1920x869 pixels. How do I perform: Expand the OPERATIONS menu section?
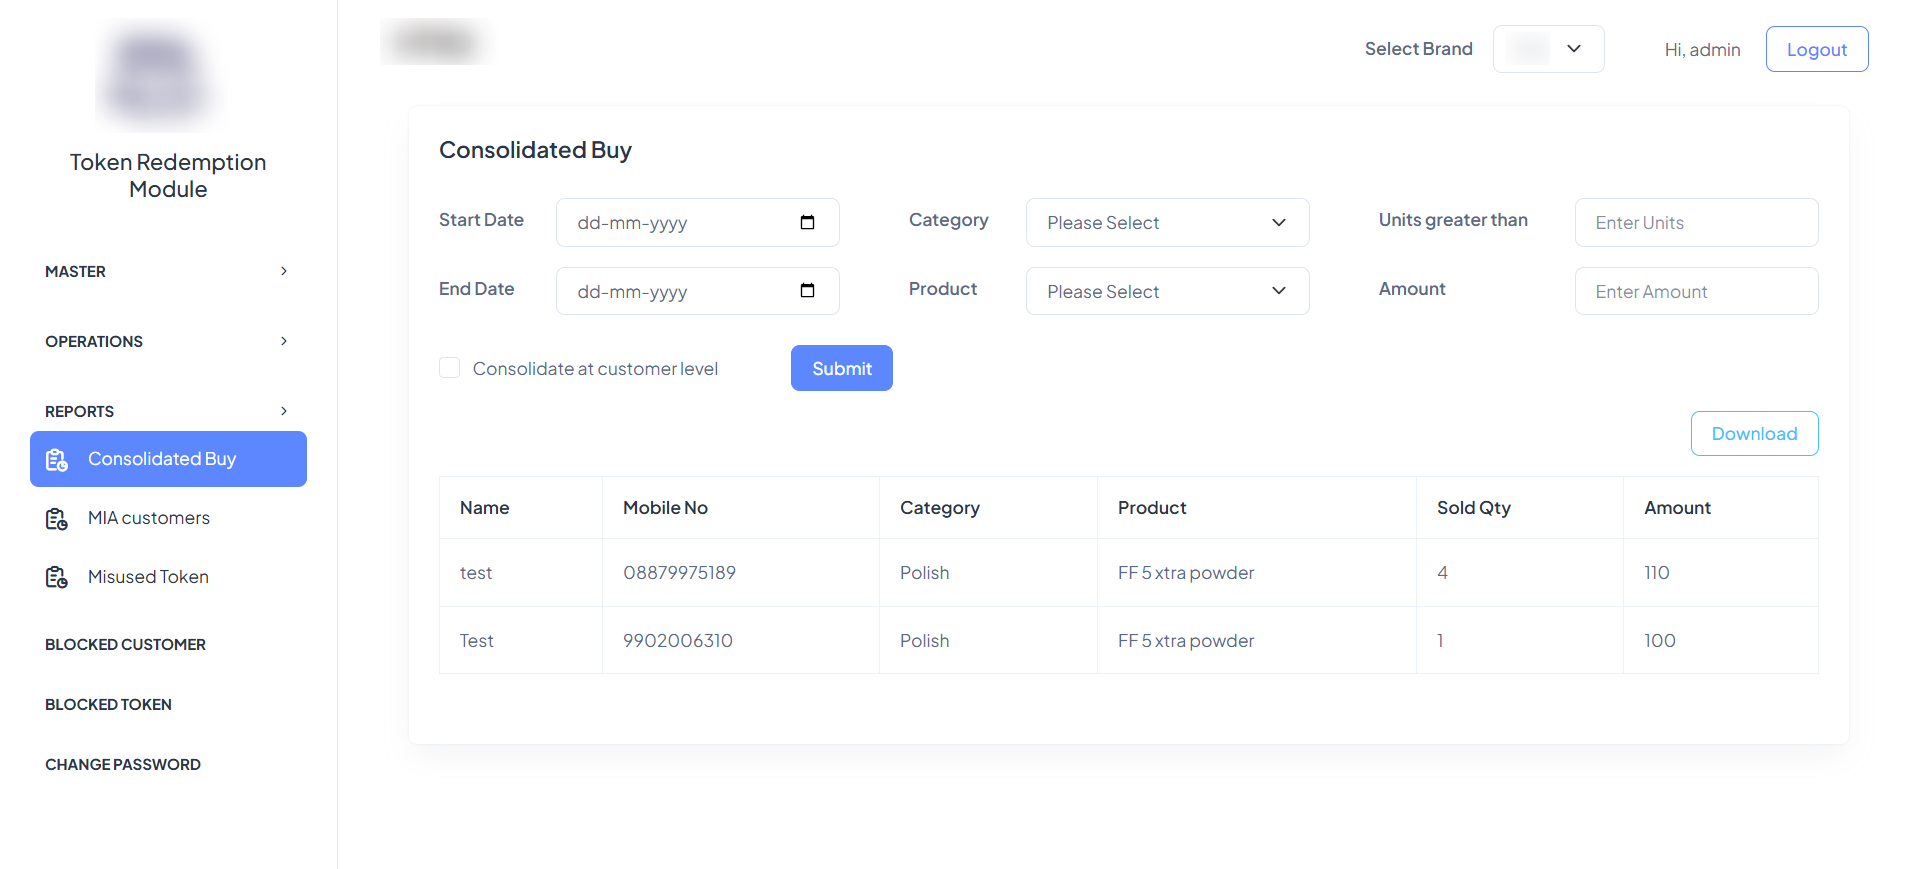168,341
